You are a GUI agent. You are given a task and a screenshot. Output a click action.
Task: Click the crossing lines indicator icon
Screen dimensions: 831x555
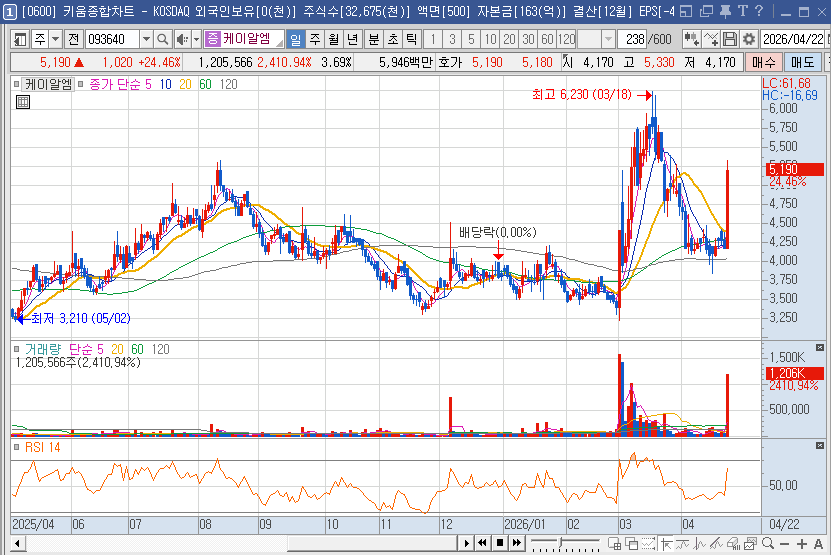coord(711,39)
